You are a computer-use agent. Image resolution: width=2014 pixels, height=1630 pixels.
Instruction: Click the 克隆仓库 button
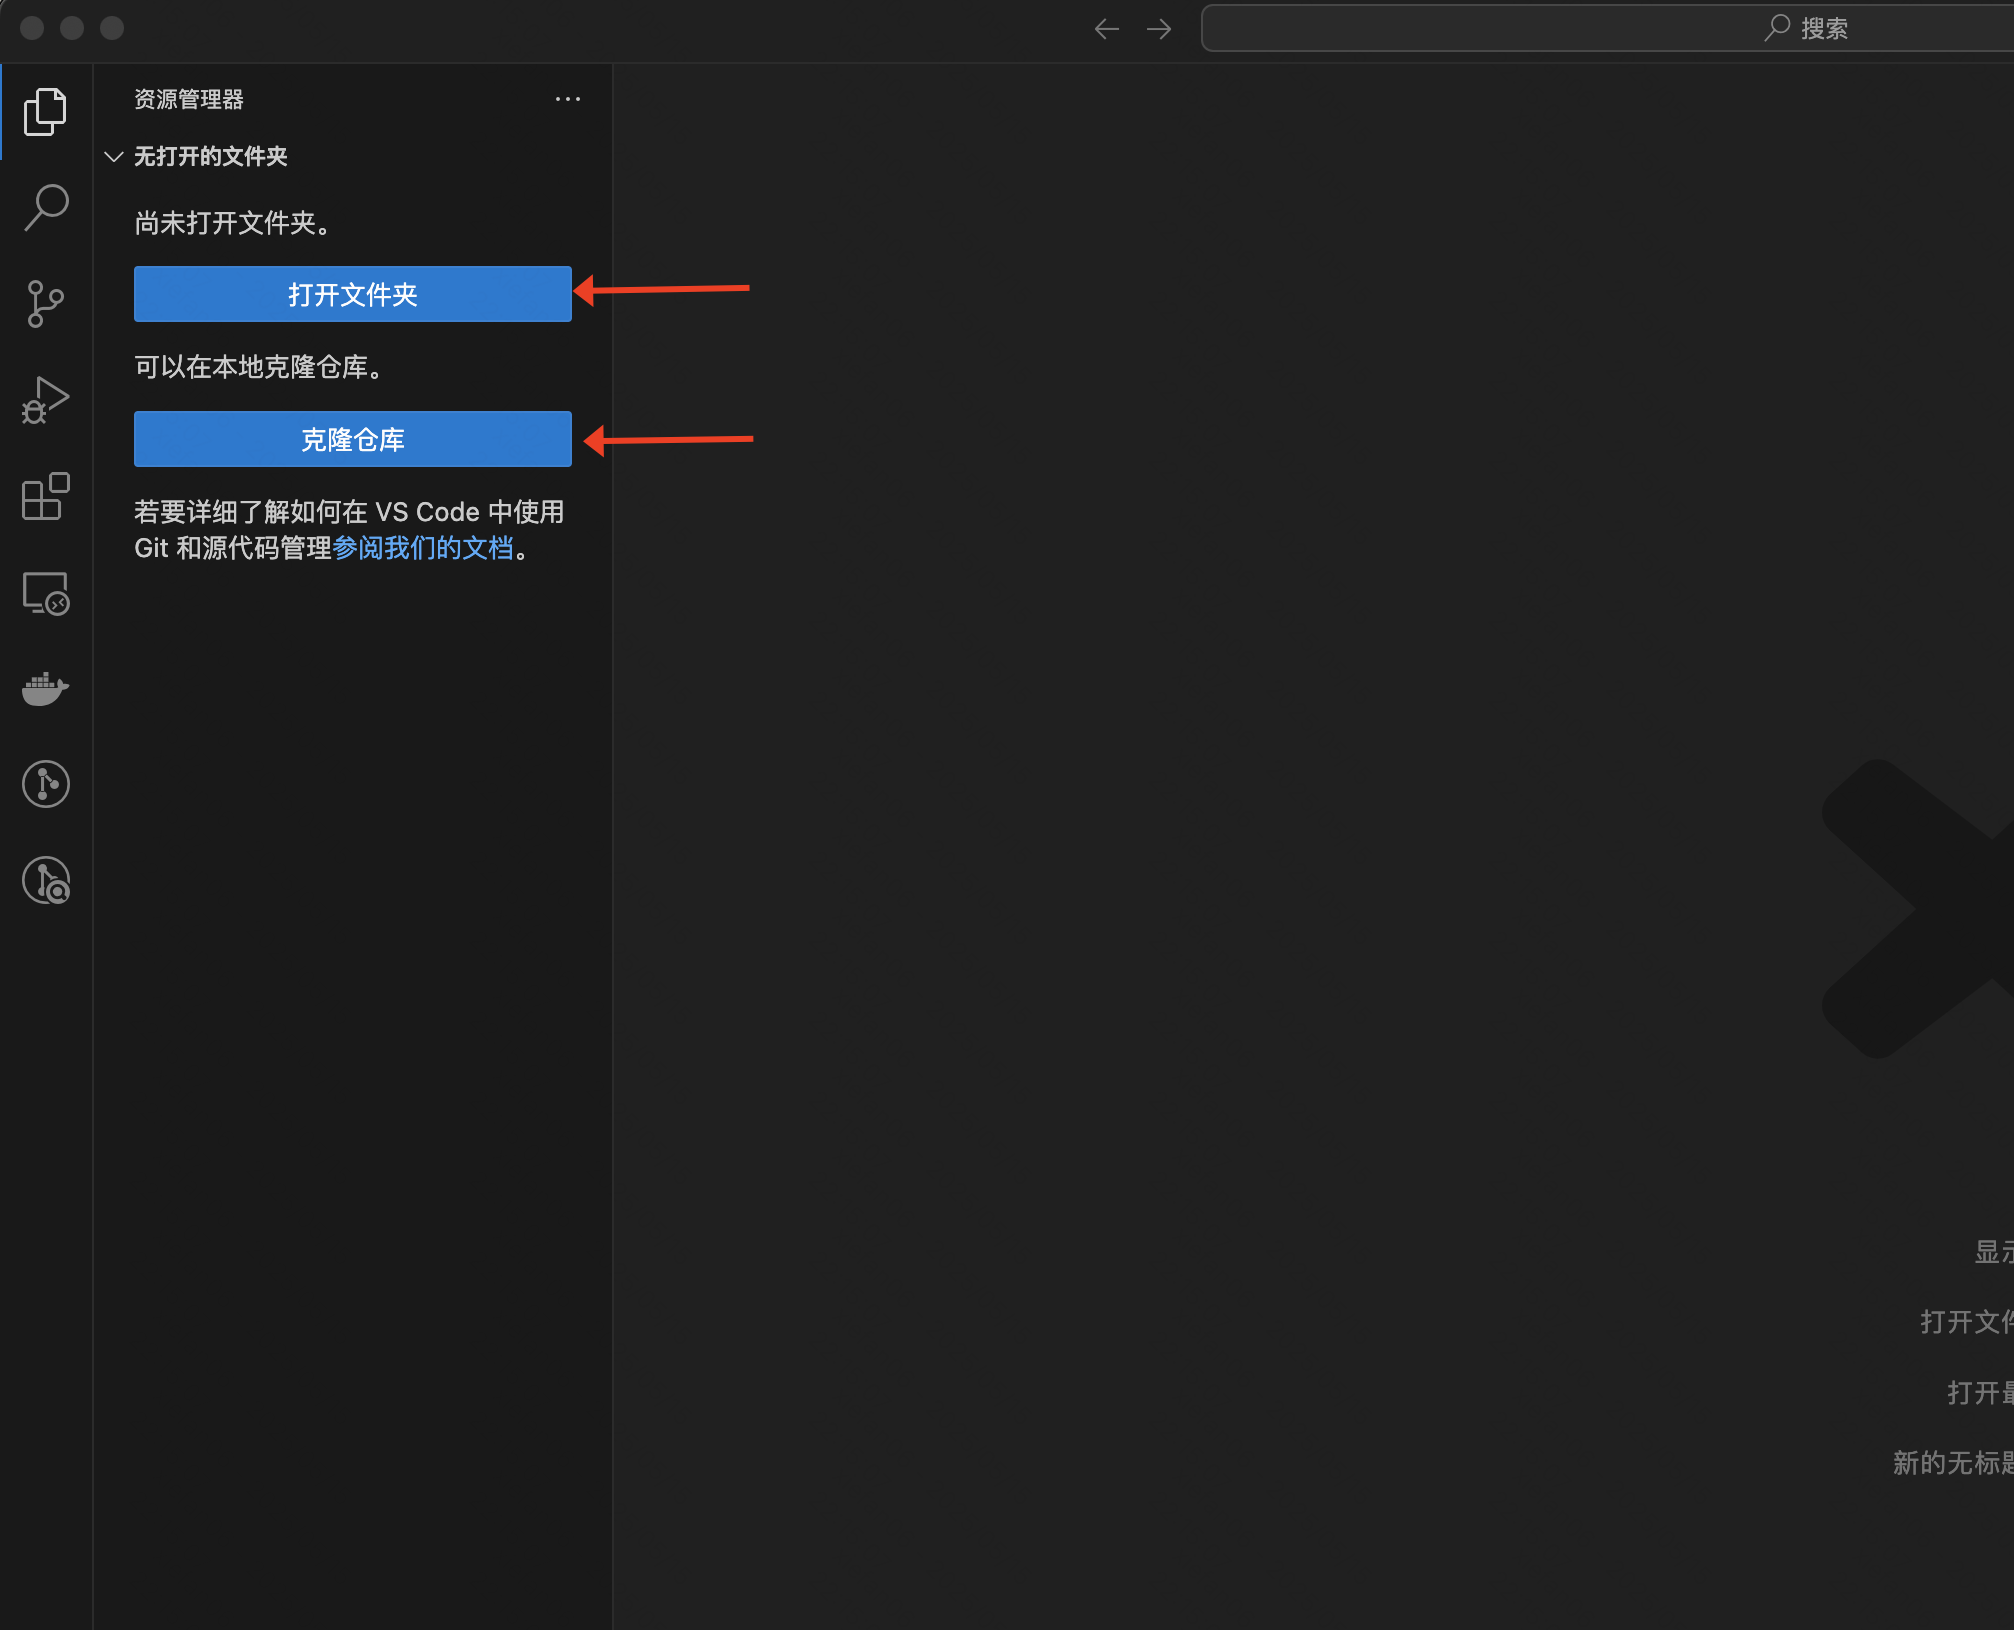tap(352, 439)
